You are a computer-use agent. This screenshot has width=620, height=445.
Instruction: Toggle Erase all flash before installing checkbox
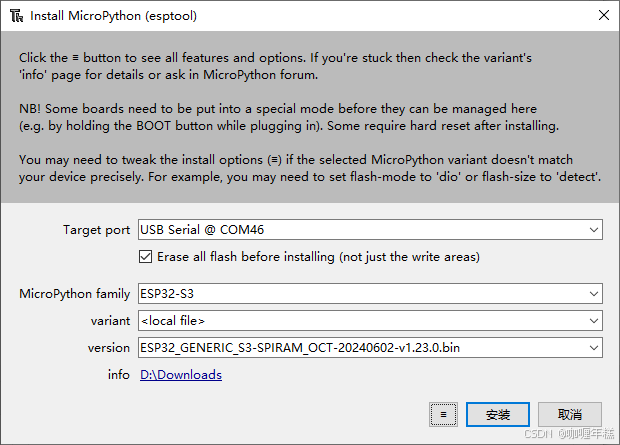[145, 257]
